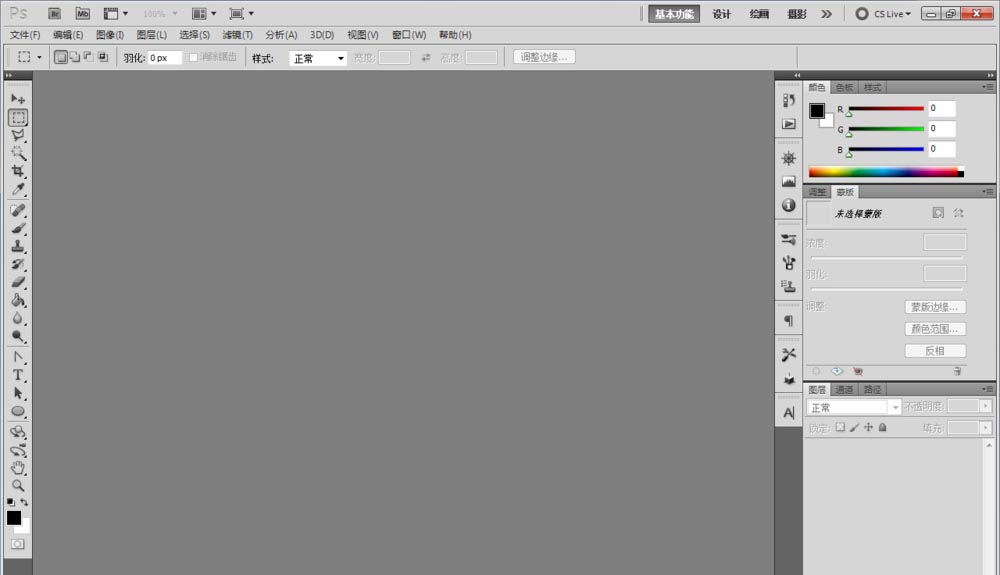The image size is (1000, 575).
Task: Open the marquee tool preset picker arrow
Action: coord(40,57)
